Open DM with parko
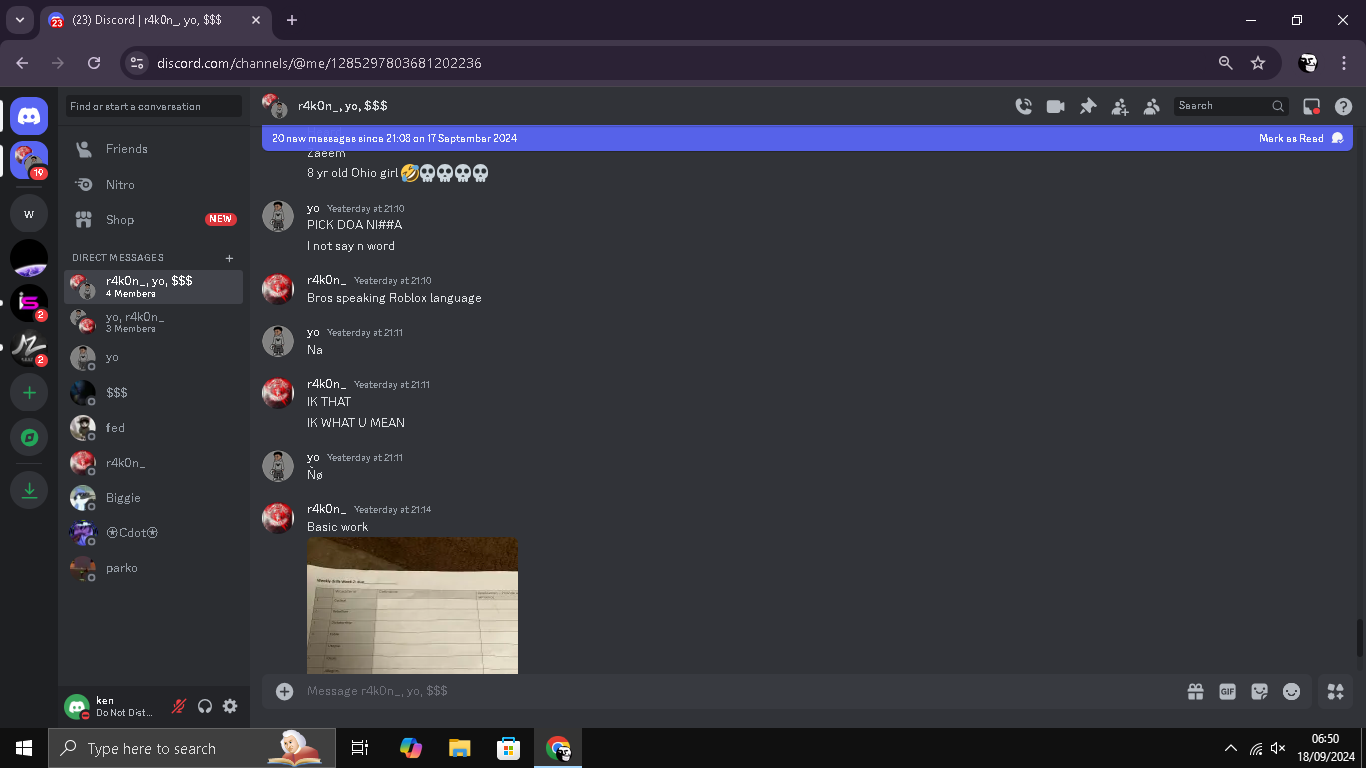This screenshot has width=1366, height=768. [x=153, y=567]
